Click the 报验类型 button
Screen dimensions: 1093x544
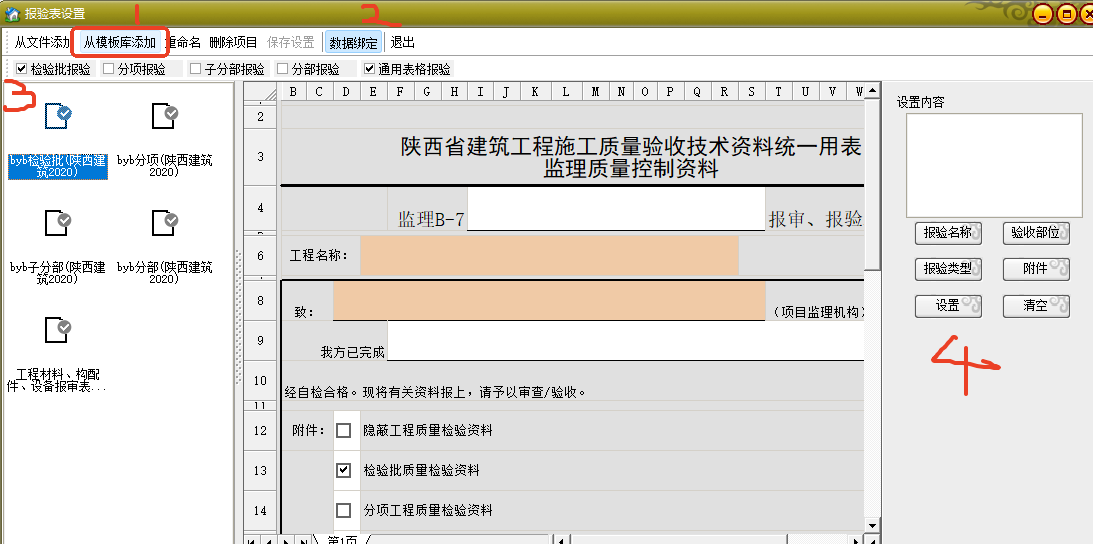(948, 269)
